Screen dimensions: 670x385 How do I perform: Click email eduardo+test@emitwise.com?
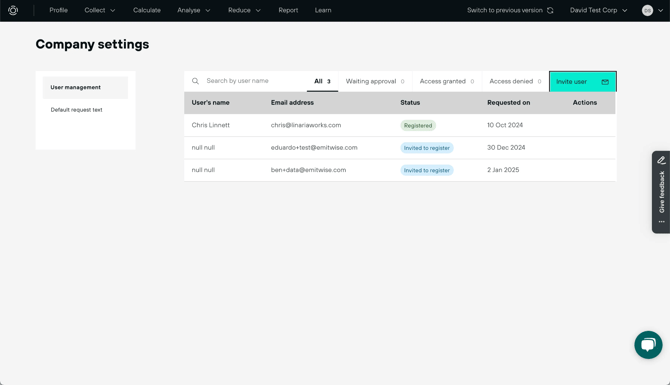(x=314, y=147)
